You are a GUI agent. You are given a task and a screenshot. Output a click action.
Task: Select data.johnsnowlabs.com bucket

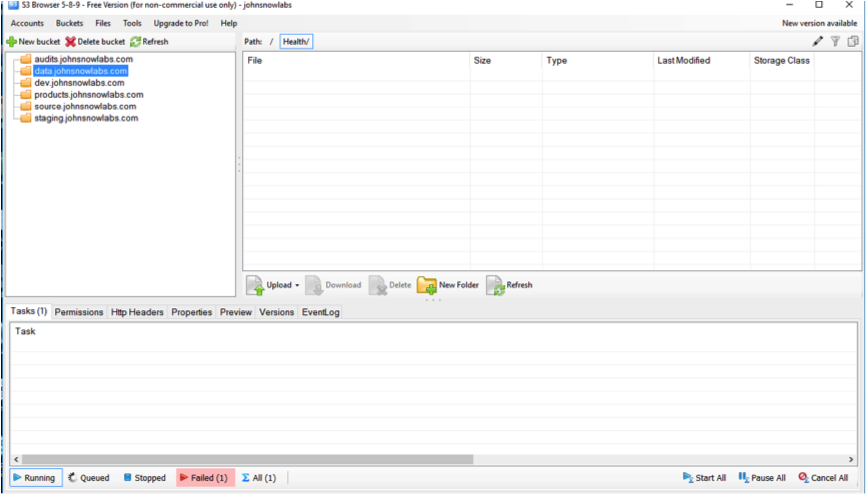point(81,71)
